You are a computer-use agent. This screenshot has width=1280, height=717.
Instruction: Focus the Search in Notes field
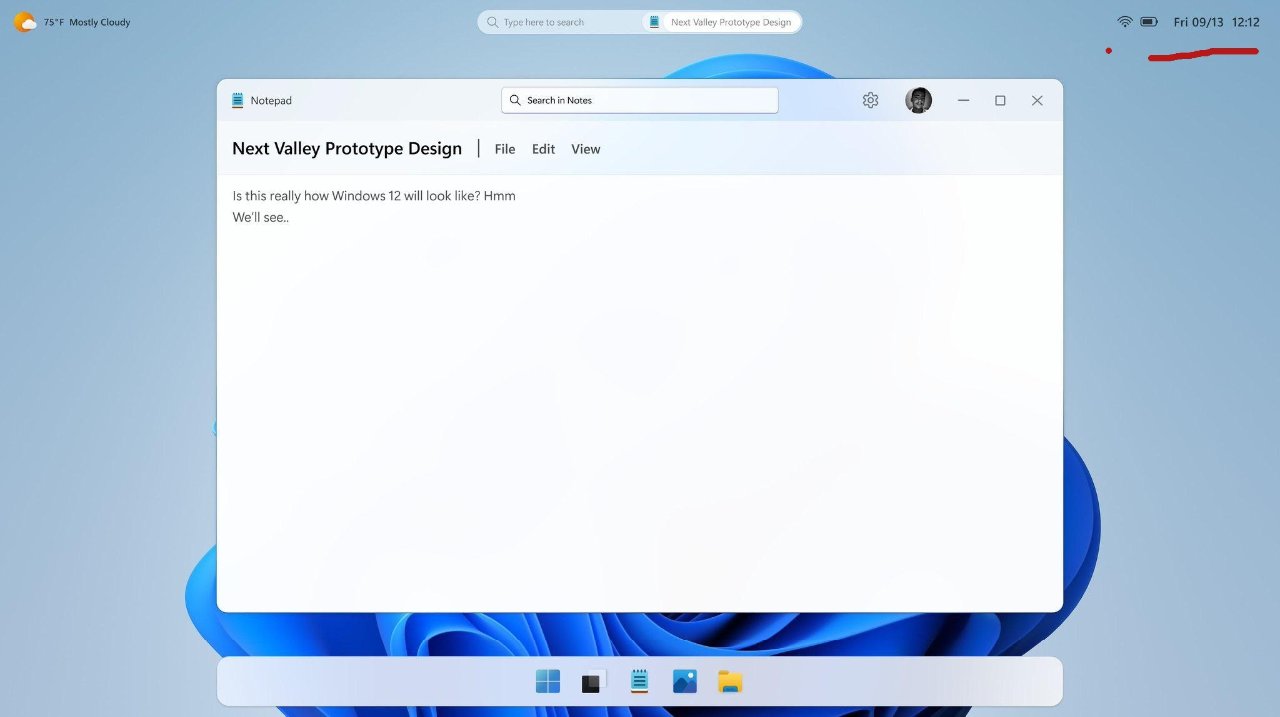(640, 100)
